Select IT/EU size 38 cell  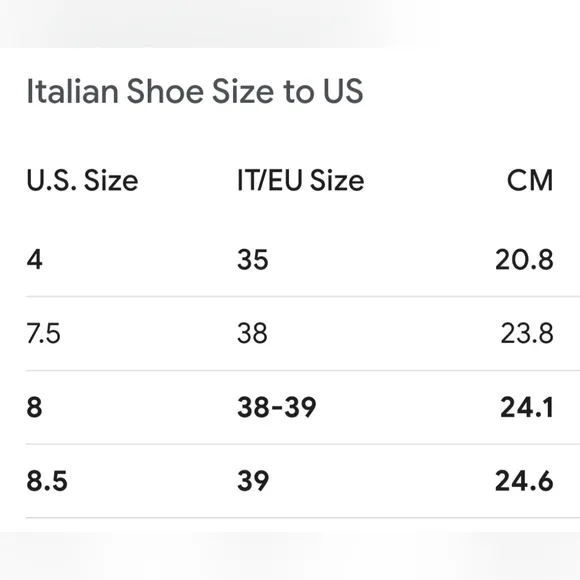point(252,333)
